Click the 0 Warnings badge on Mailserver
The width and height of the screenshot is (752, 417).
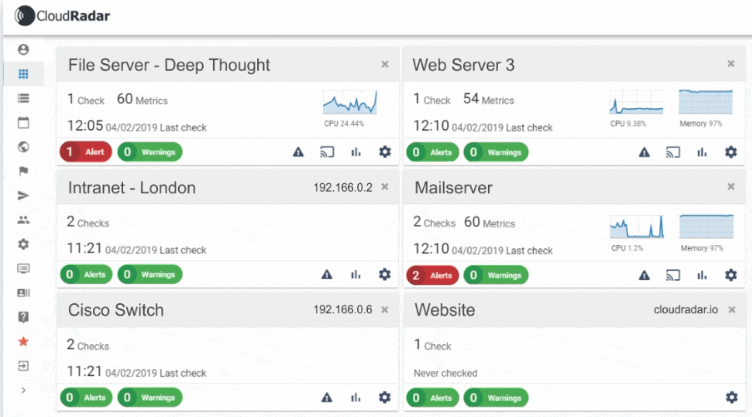(x=496, y=275)
